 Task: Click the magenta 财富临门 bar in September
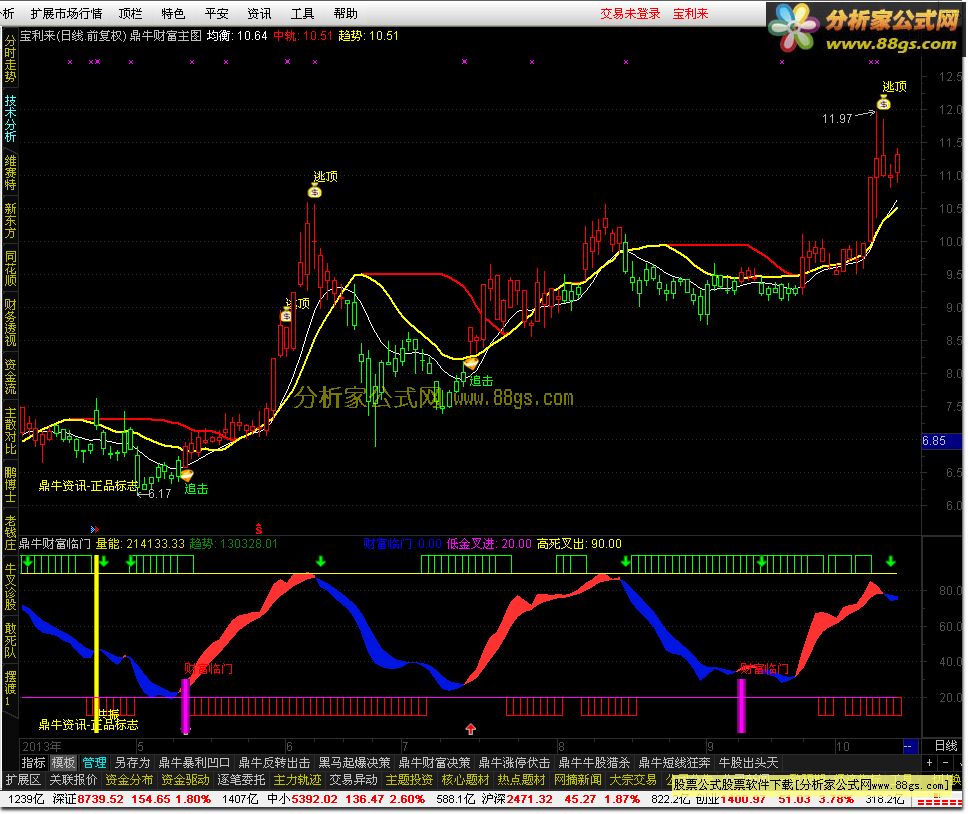(x=741, y=705)
